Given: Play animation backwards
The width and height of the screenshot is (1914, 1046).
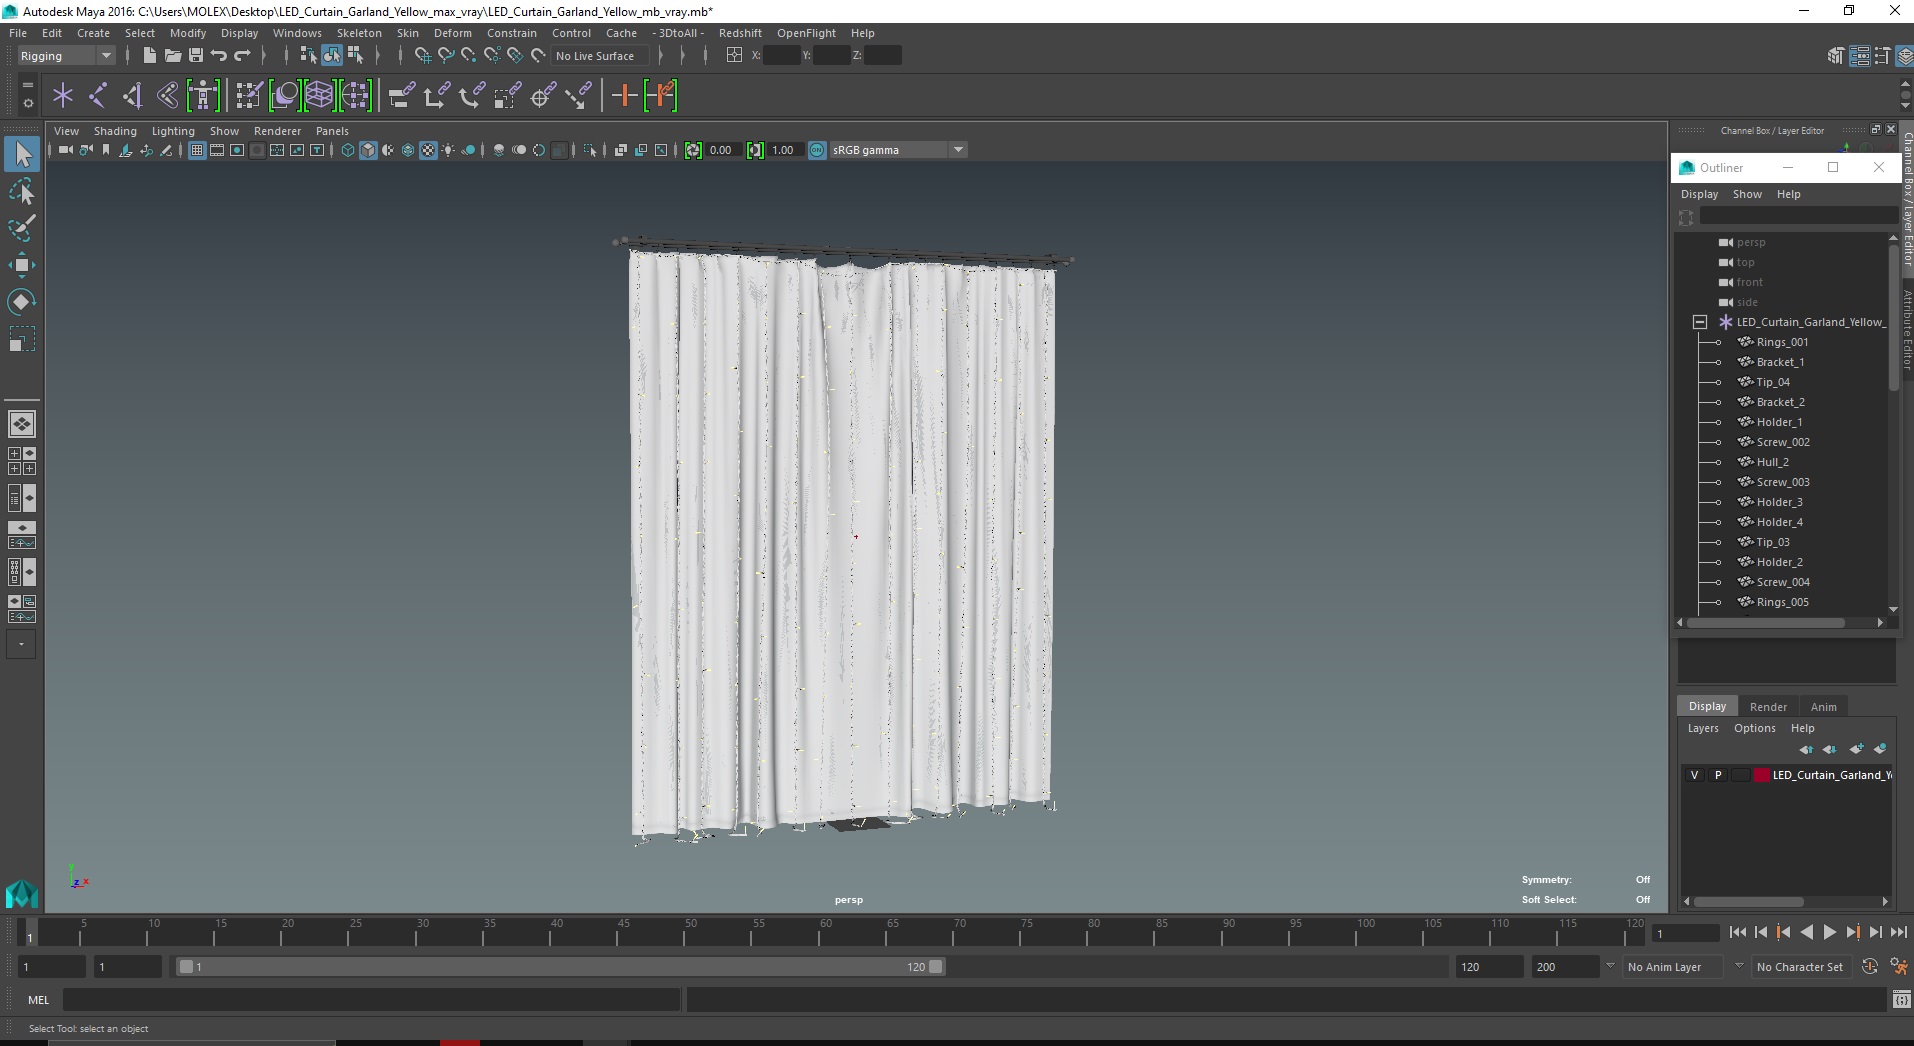Looking at the screenshot, I should pyautogui.click(x=1806, y=932).
